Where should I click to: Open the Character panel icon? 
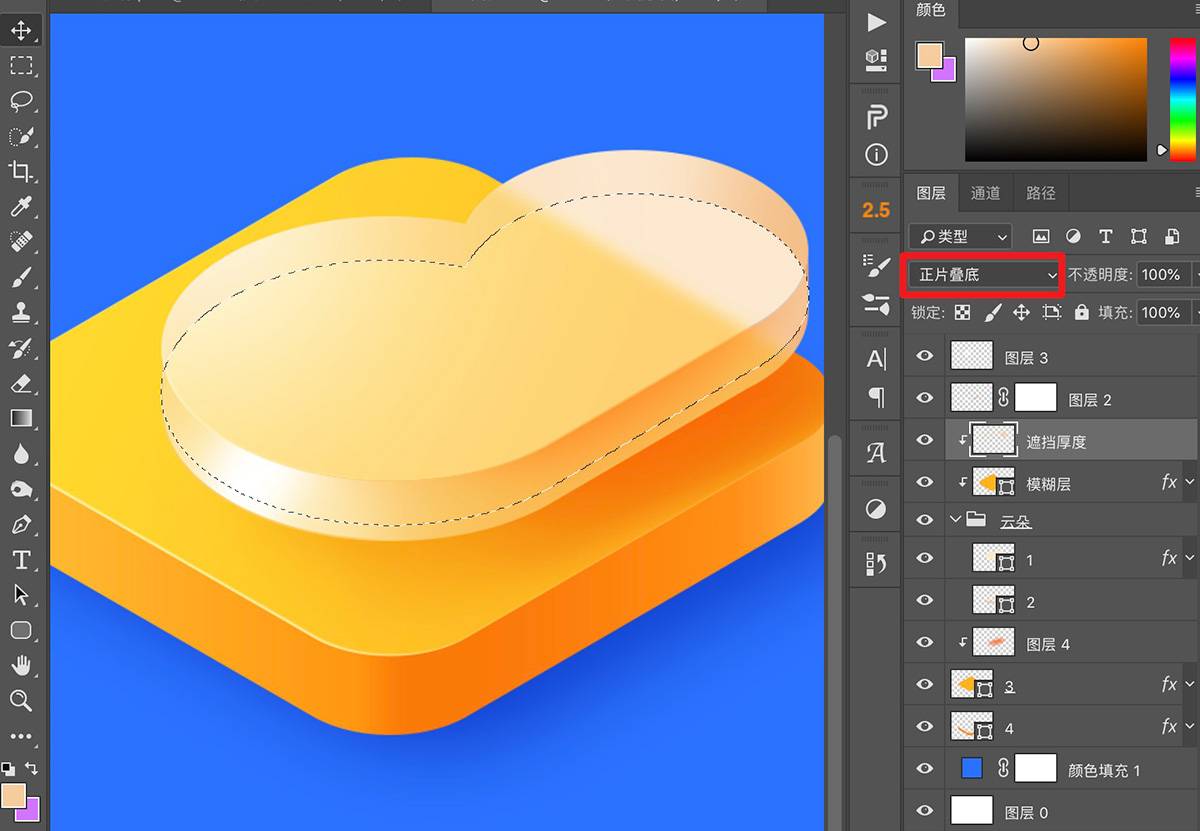coord(876,359)
